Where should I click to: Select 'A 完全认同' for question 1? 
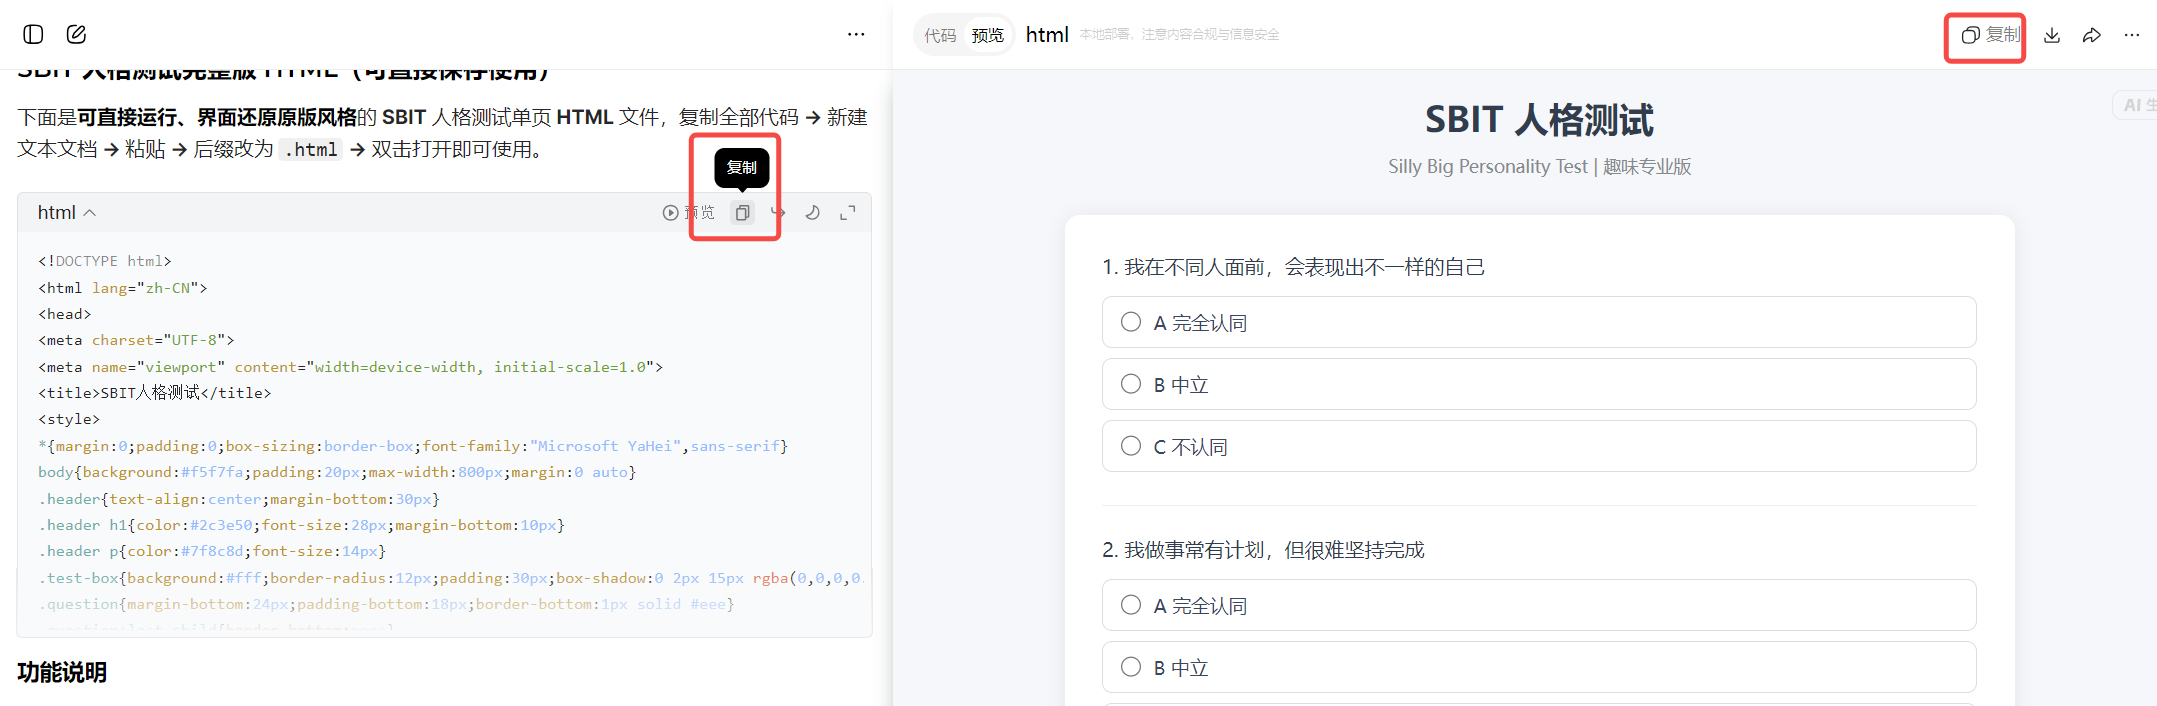(1131, 322)
